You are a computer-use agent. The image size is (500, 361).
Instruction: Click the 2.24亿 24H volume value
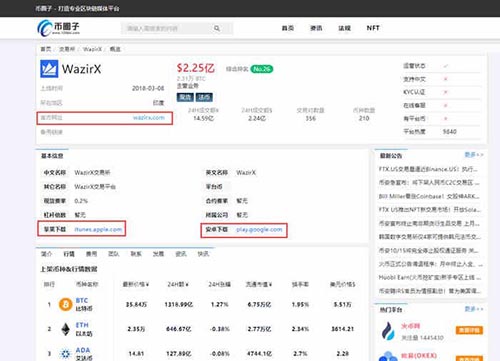pyautogui.click(x=257, y=118)
